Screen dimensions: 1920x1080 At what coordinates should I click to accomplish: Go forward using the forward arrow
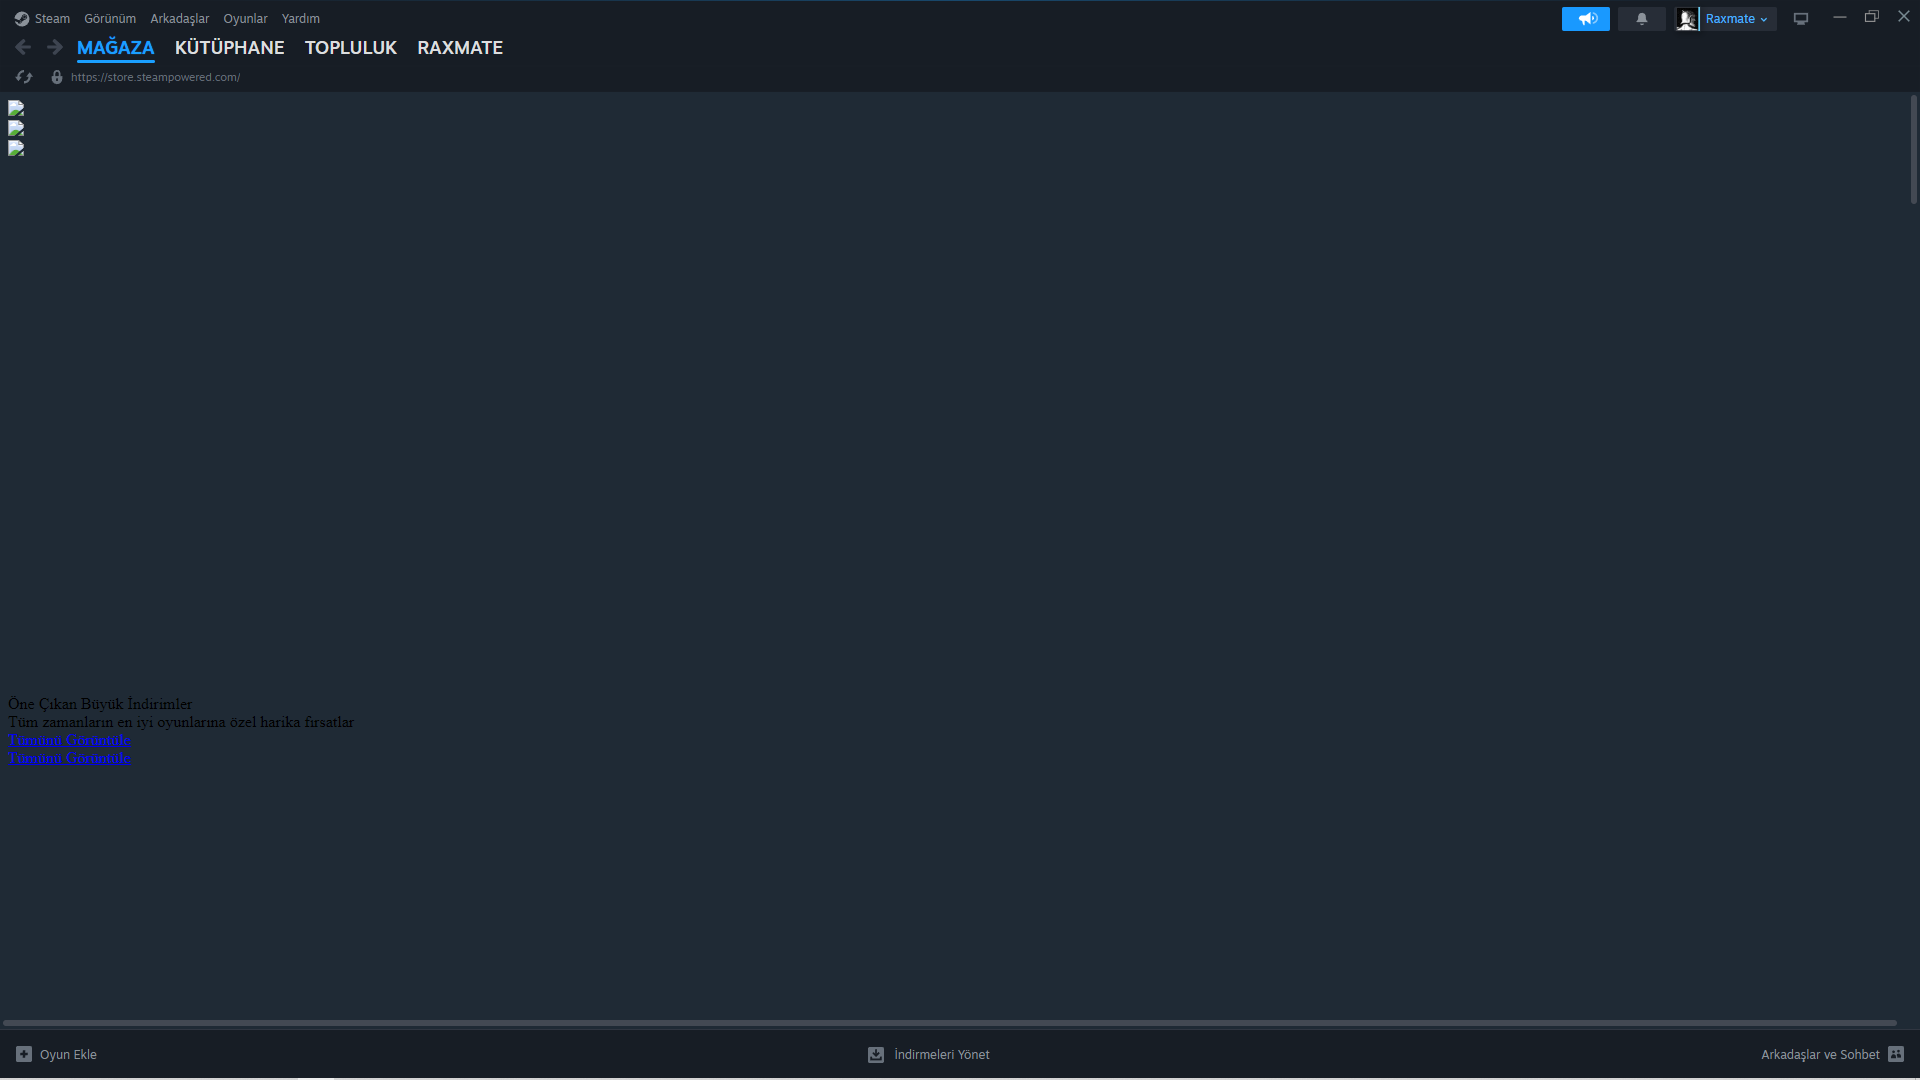pos(55,47)
